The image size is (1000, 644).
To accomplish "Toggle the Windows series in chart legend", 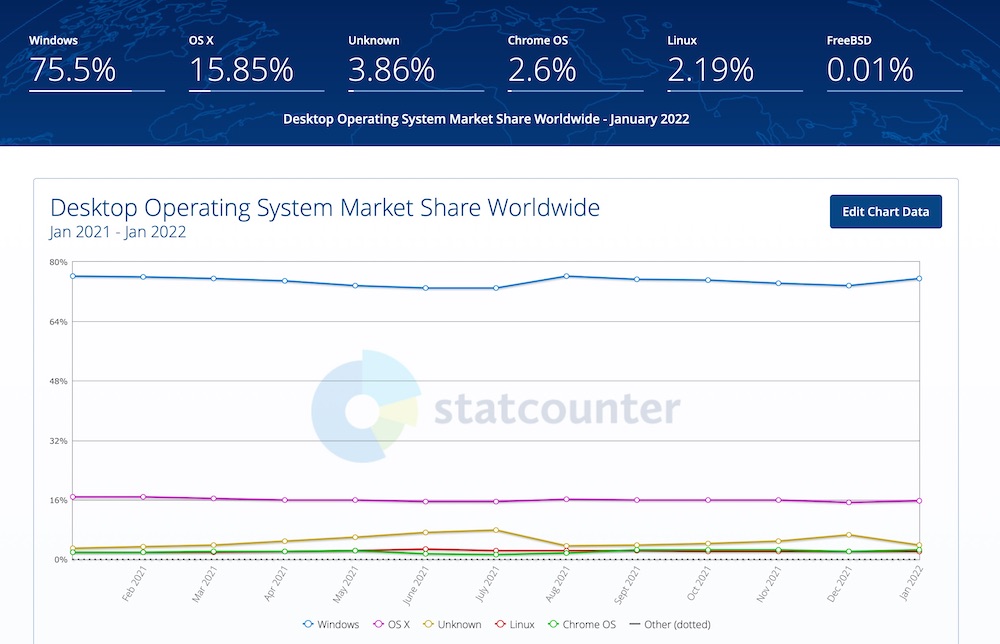I will click(331, 624).
